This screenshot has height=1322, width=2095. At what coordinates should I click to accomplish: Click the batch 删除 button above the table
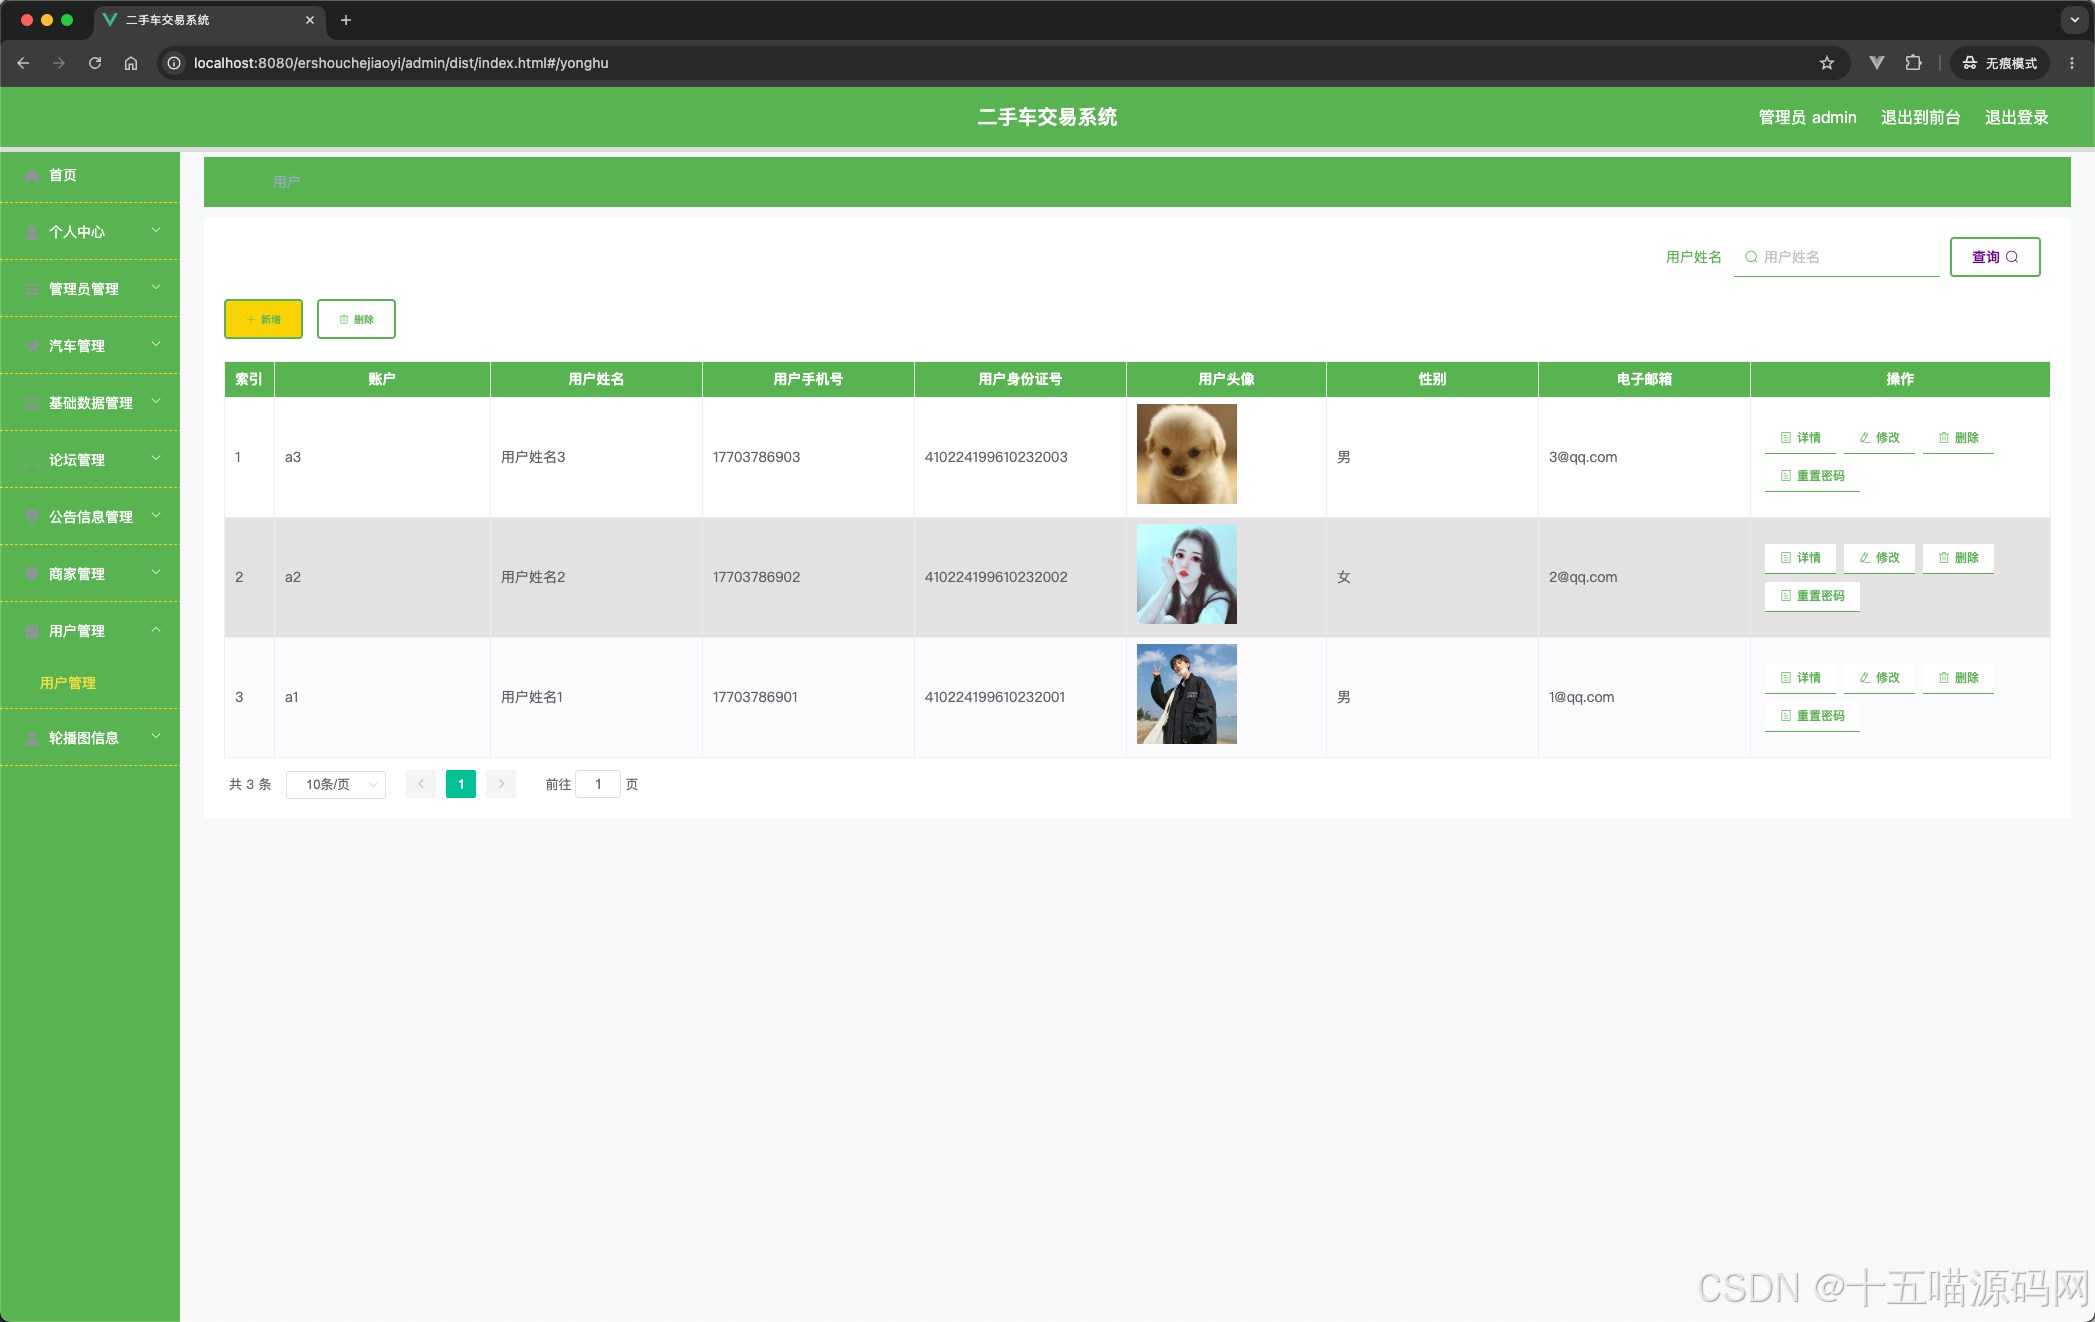click(x=356, y=319)
